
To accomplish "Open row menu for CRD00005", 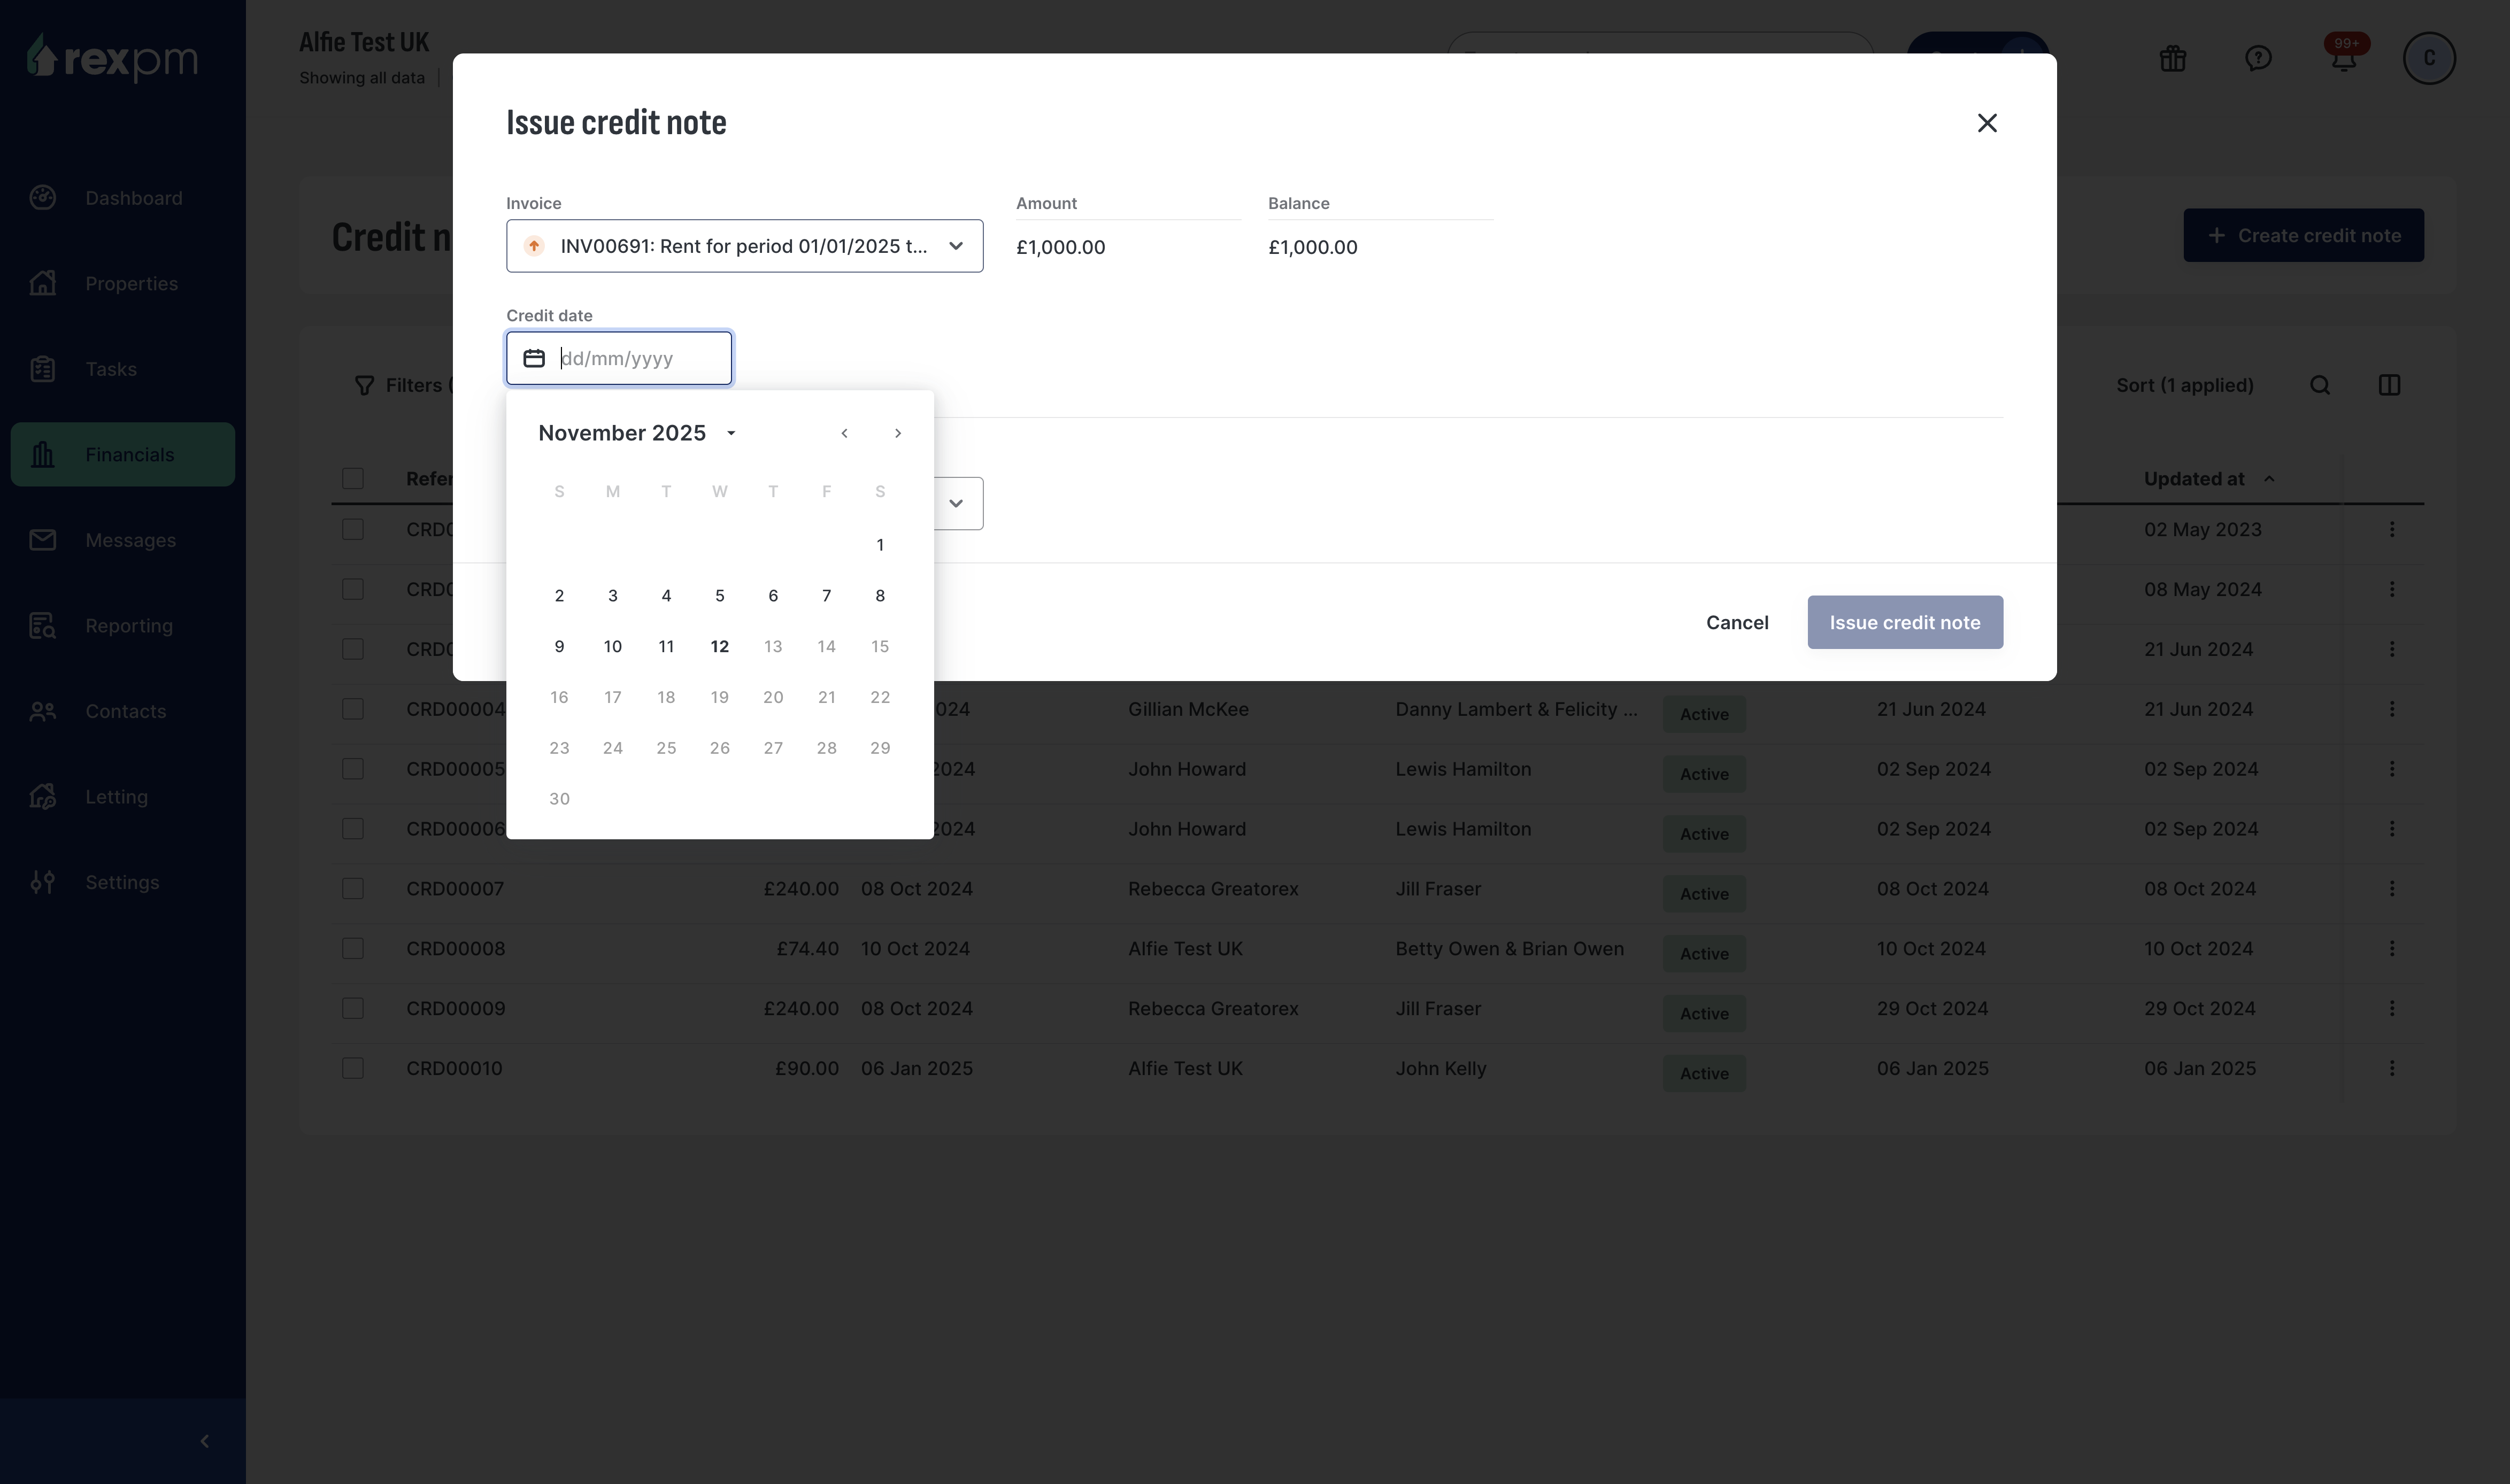I will [x=2391, y=769].
